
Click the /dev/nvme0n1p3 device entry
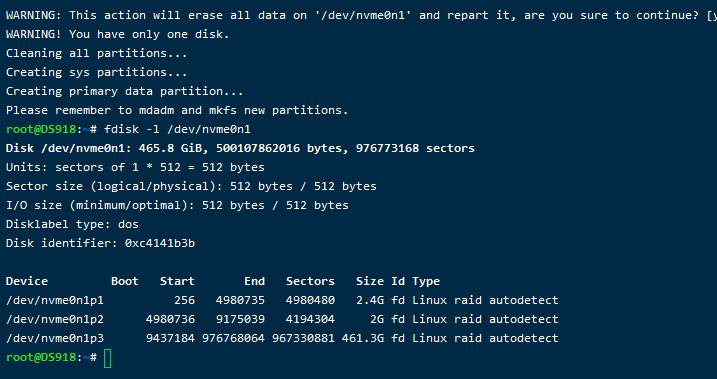pos(55,338)
